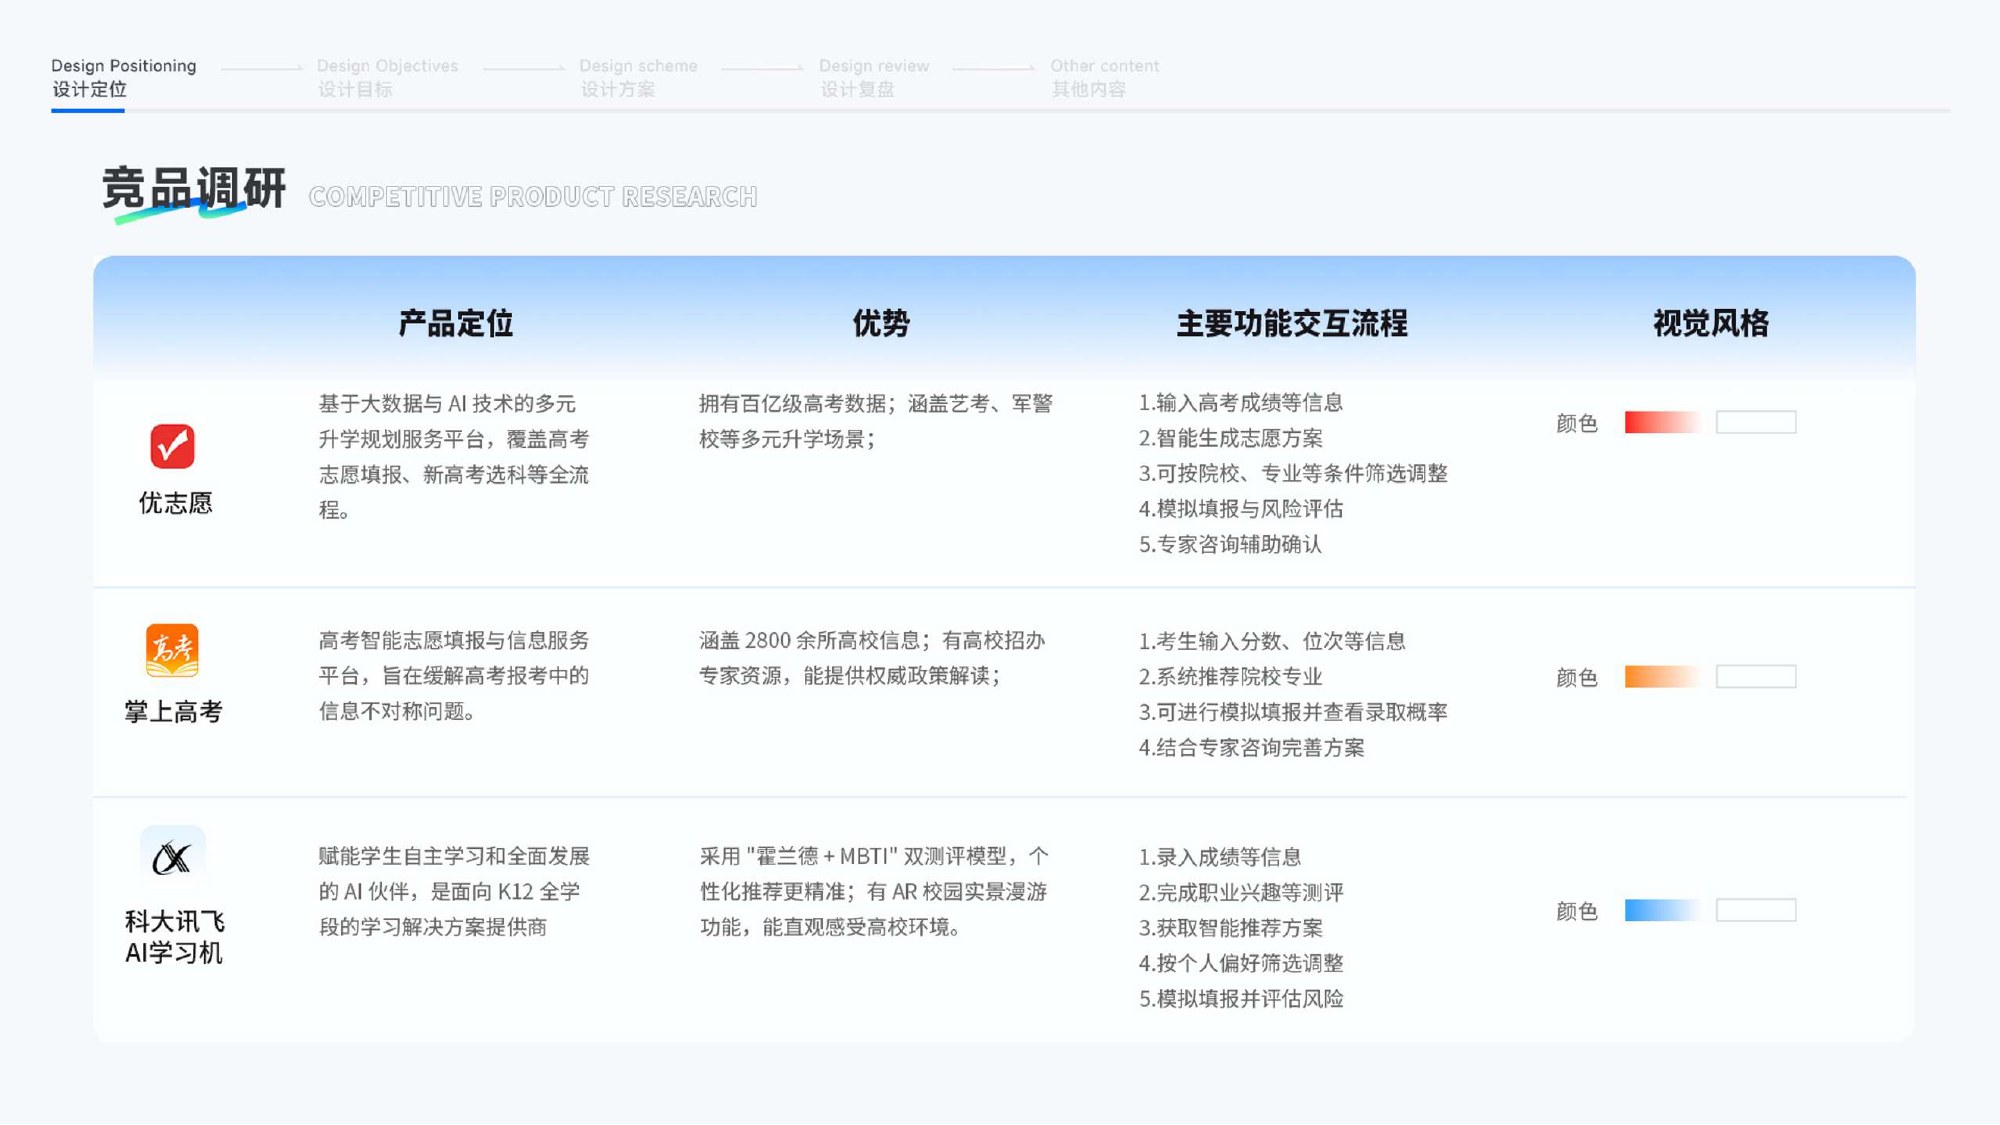Image resolution: width=2000 pixels, height=1125 pixels.
Task: Click step 1.录入成绩等信息
Action: click(1220, 857)
